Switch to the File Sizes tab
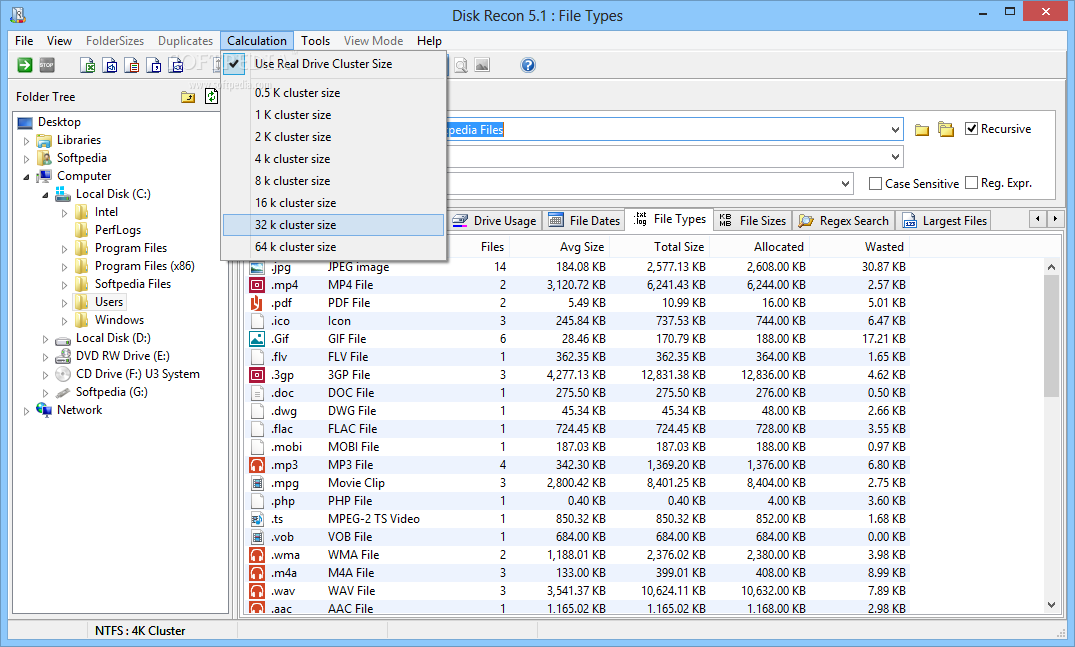 [x=753, y=221]
